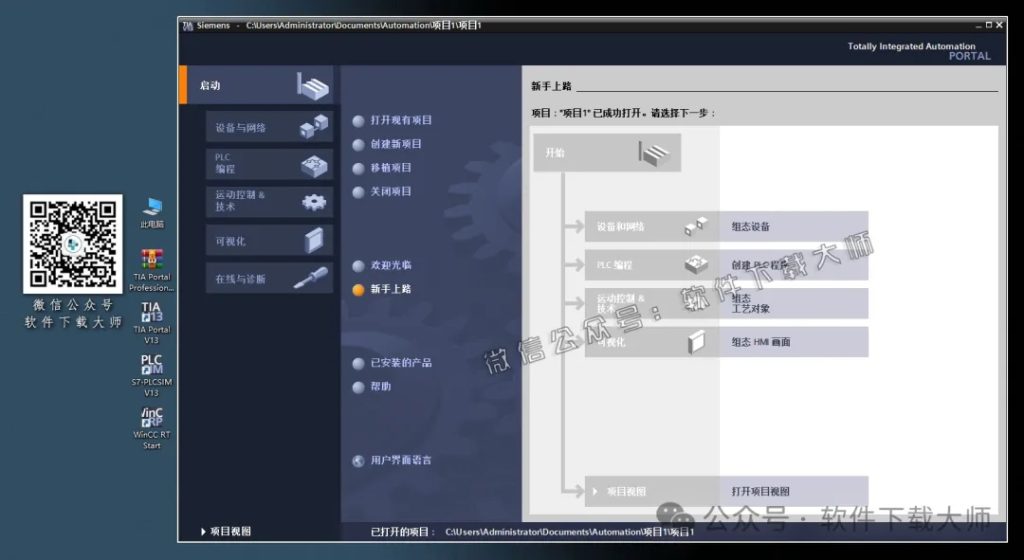The image size is (1024, 560).
Task: Click the 开始 block in first steps
Action: pos(607,153)
